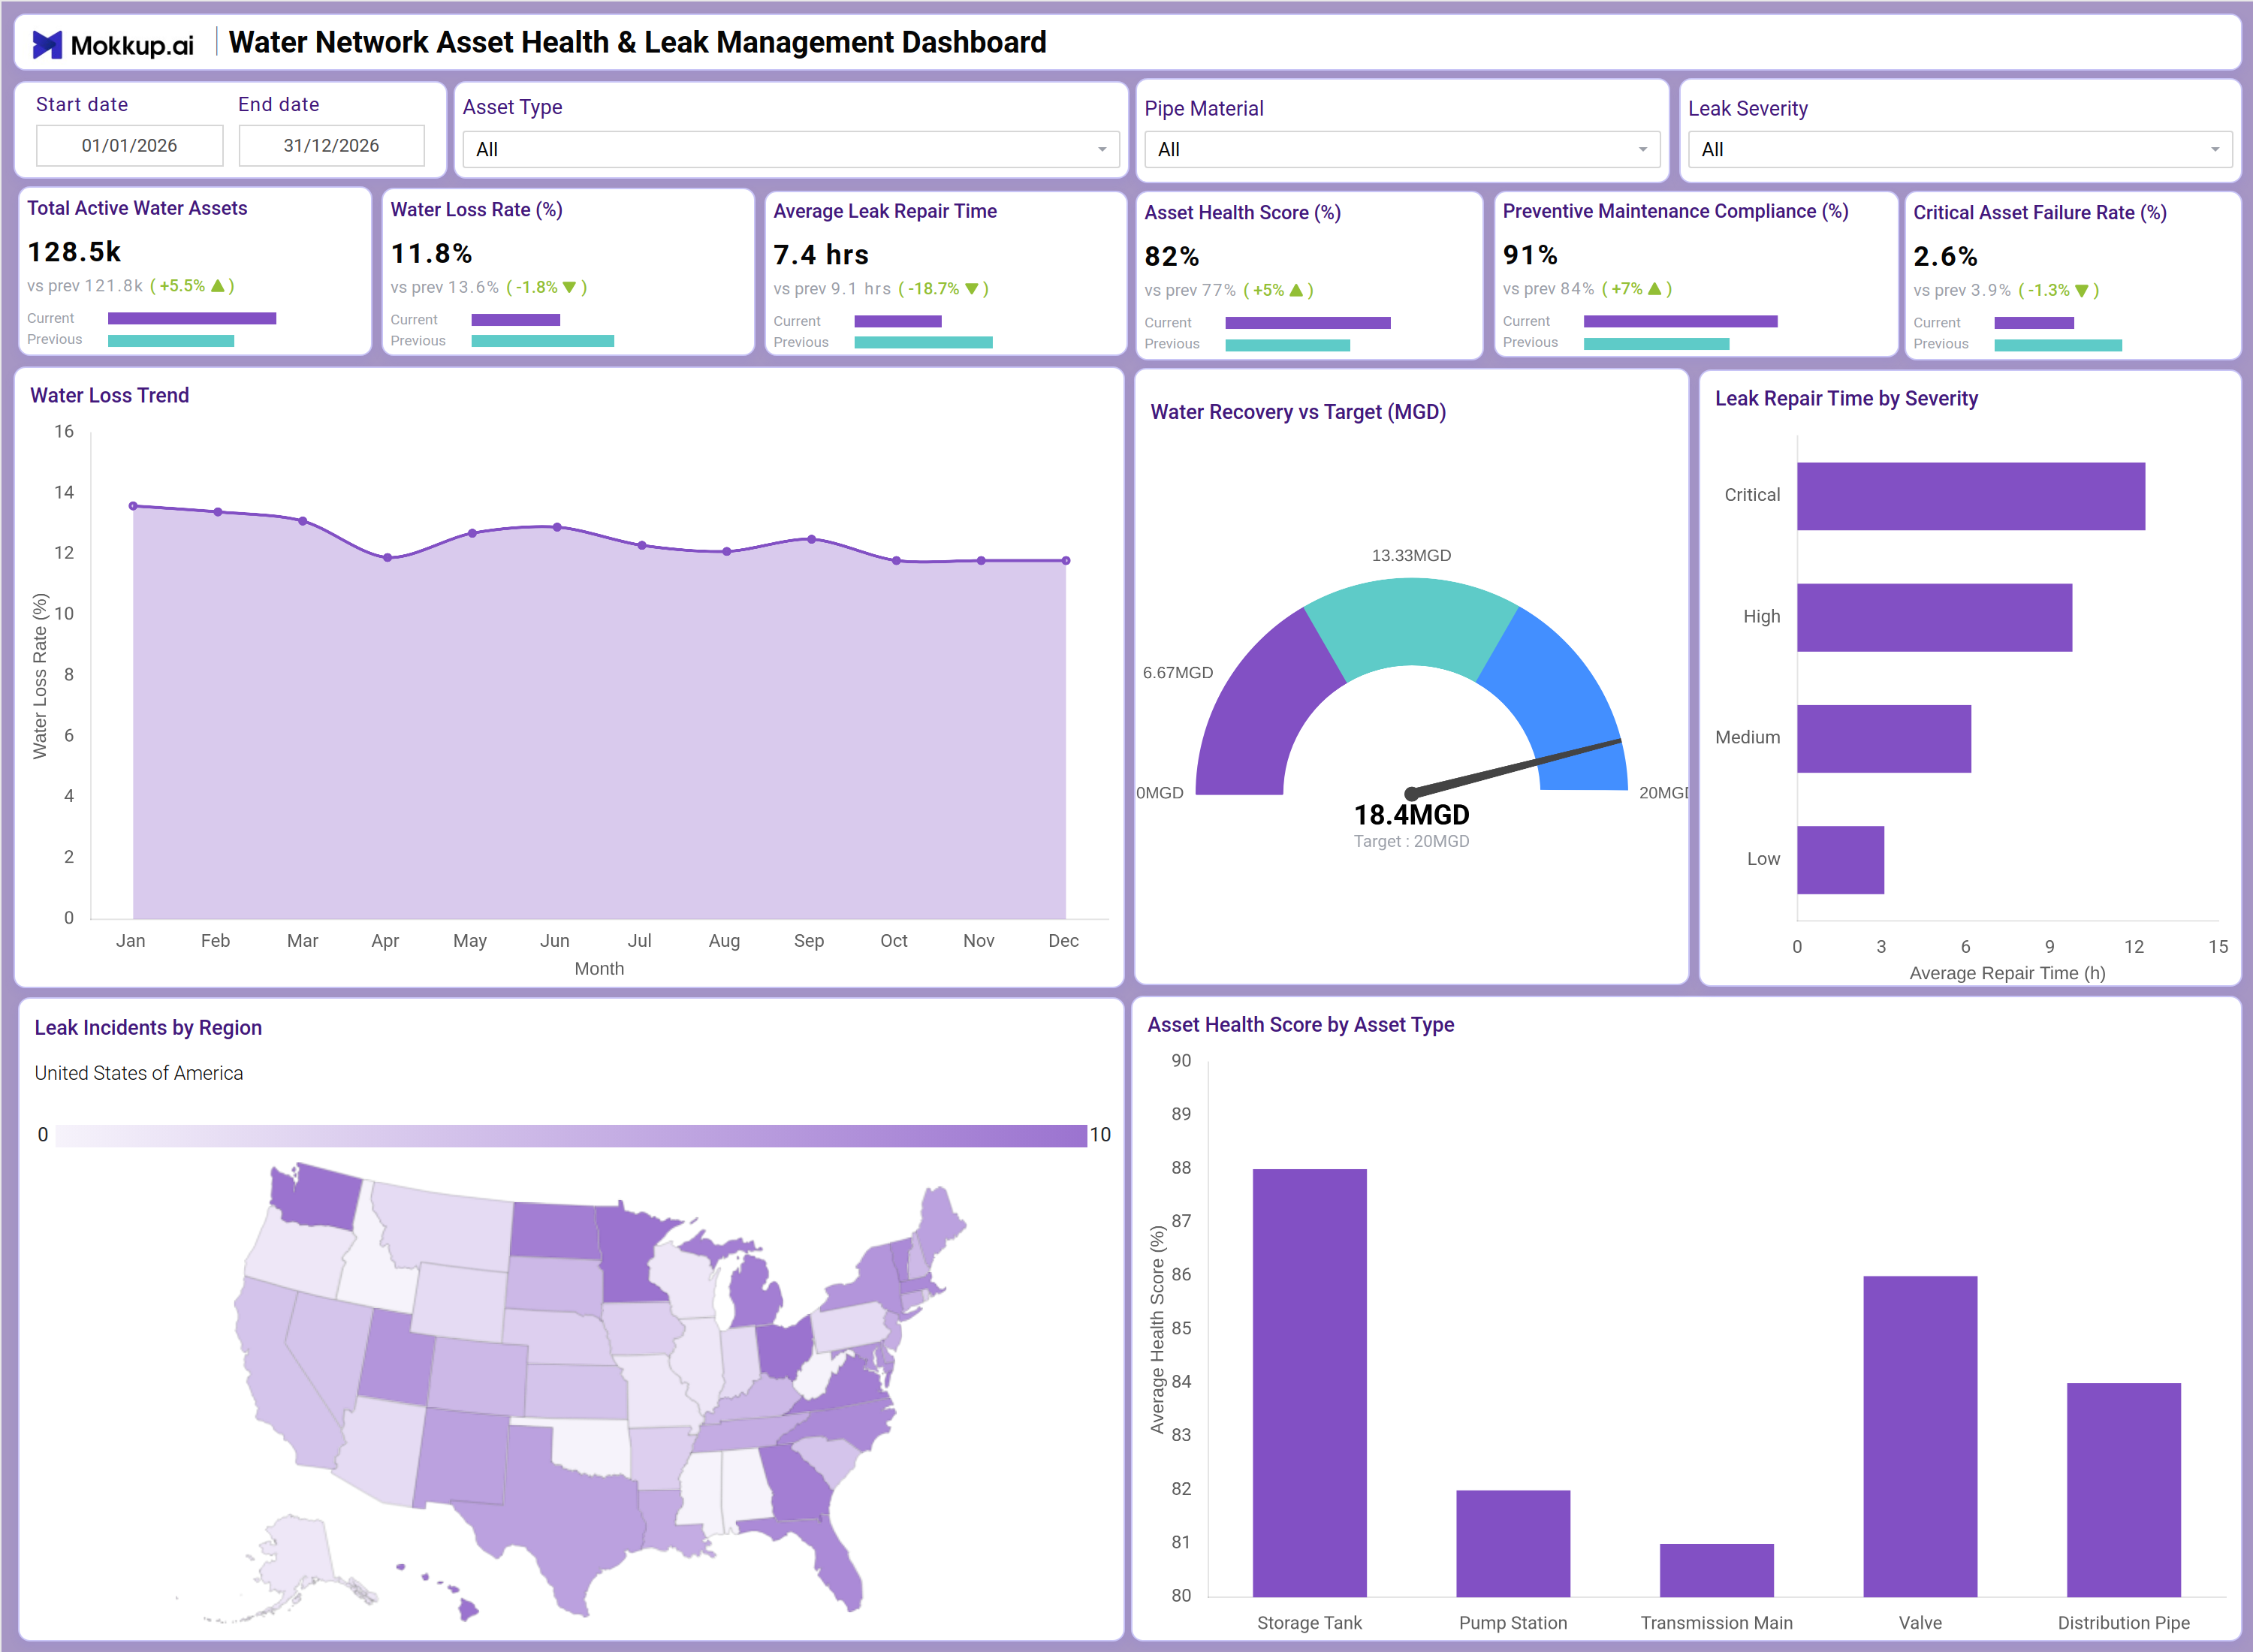
Task: Click the Low severity bar
Action: coord(1840,860)
